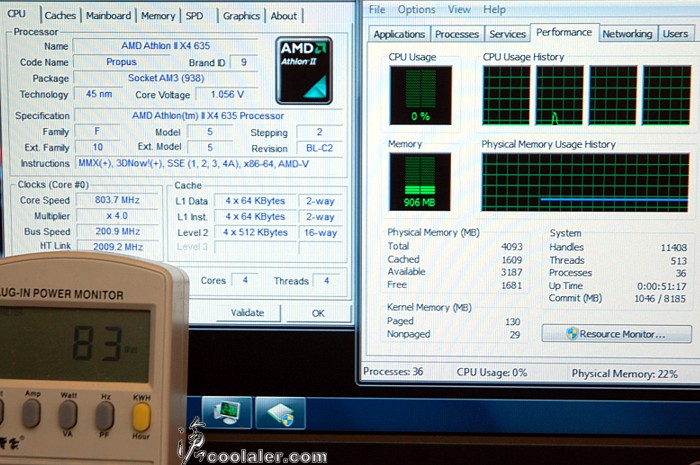Viewport: 700px width, 465px height.
Task: Click the status bar Physical Memory: 22%
Action: click(x=625, y=374)
